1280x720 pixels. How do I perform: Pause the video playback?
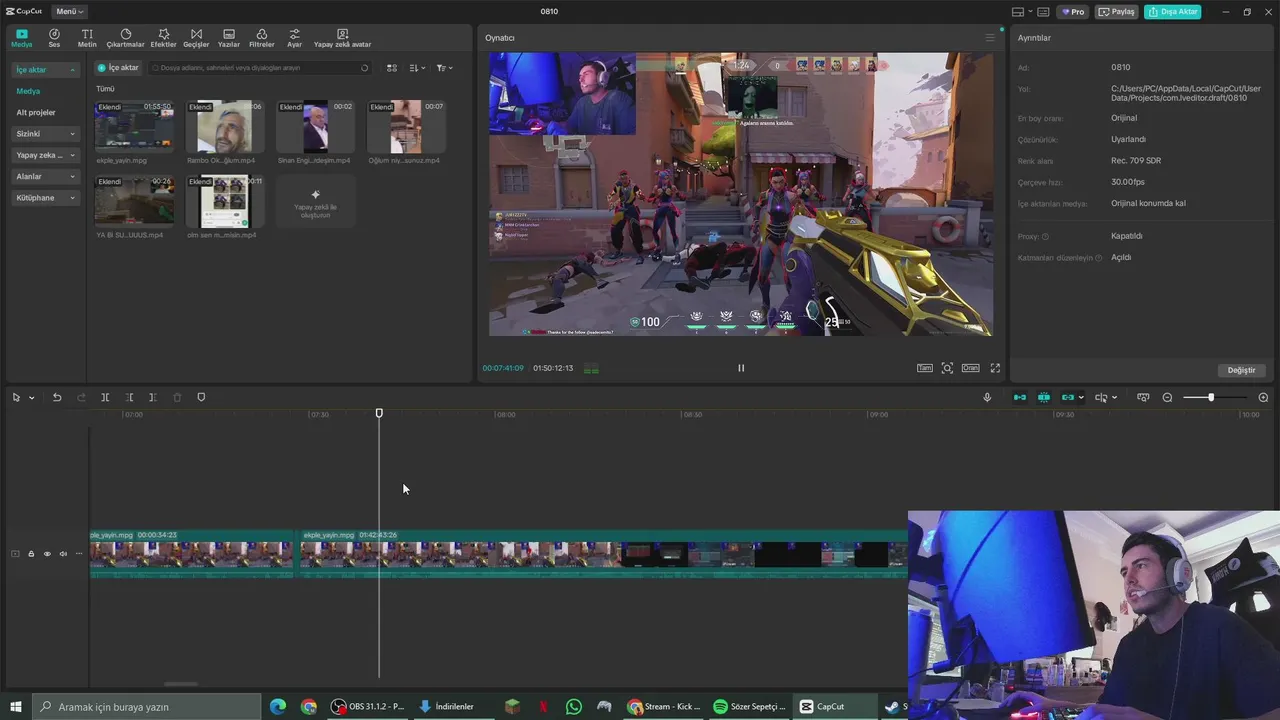(x=741, y=368)
